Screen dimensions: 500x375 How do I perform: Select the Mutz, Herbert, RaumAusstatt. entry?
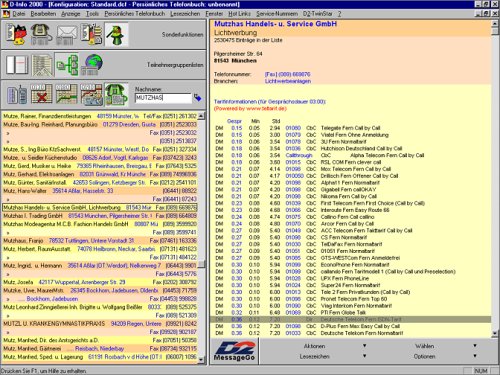[x=100, y=249]
